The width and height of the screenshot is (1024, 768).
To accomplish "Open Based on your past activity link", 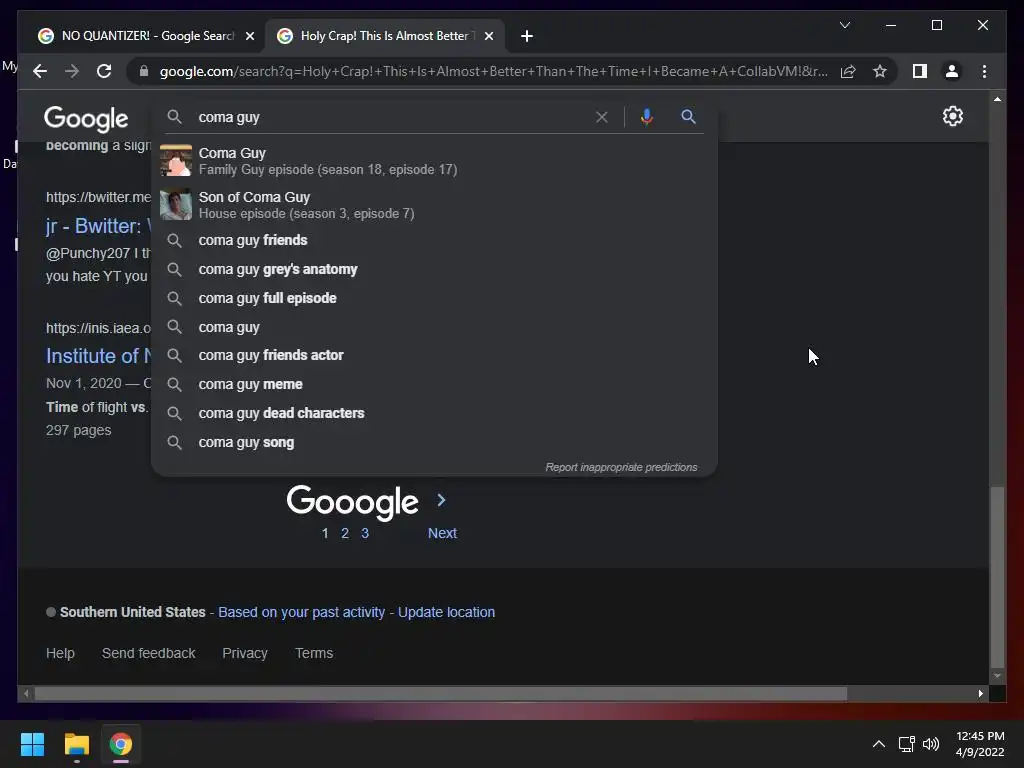I will [x=301, y=612].
